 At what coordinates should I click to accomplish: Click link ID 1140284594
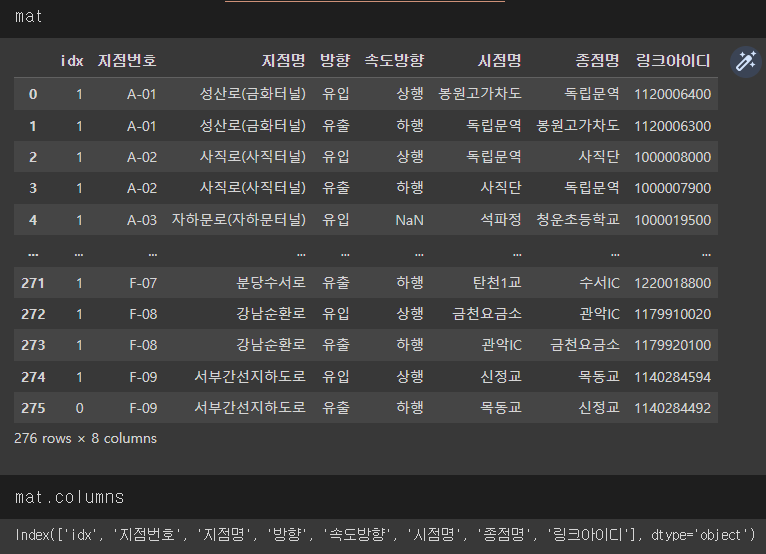point(672,377)
